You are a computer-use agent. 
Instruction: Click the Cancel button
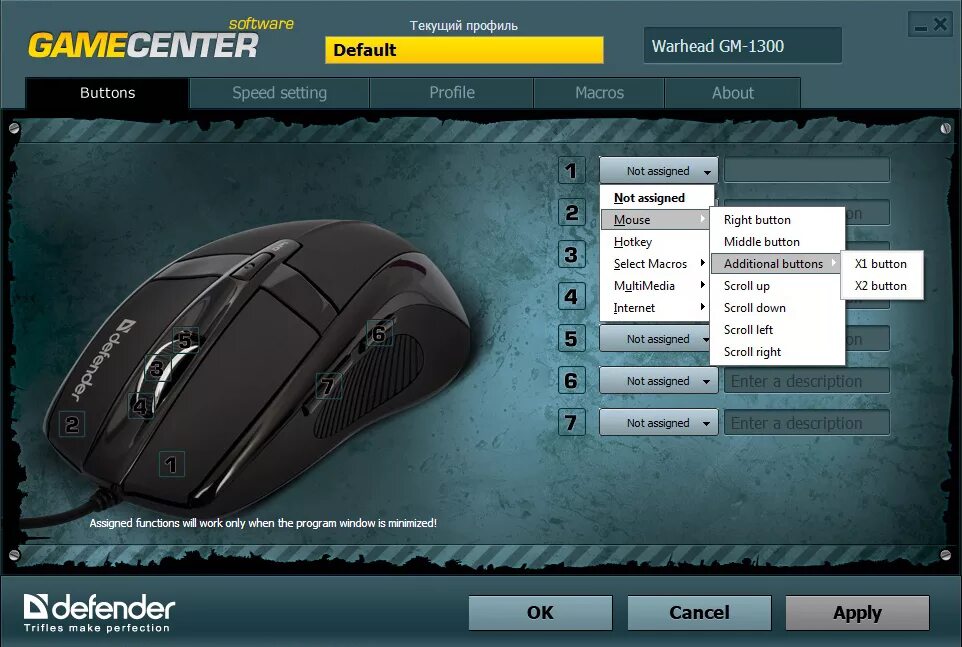point(699,613)
